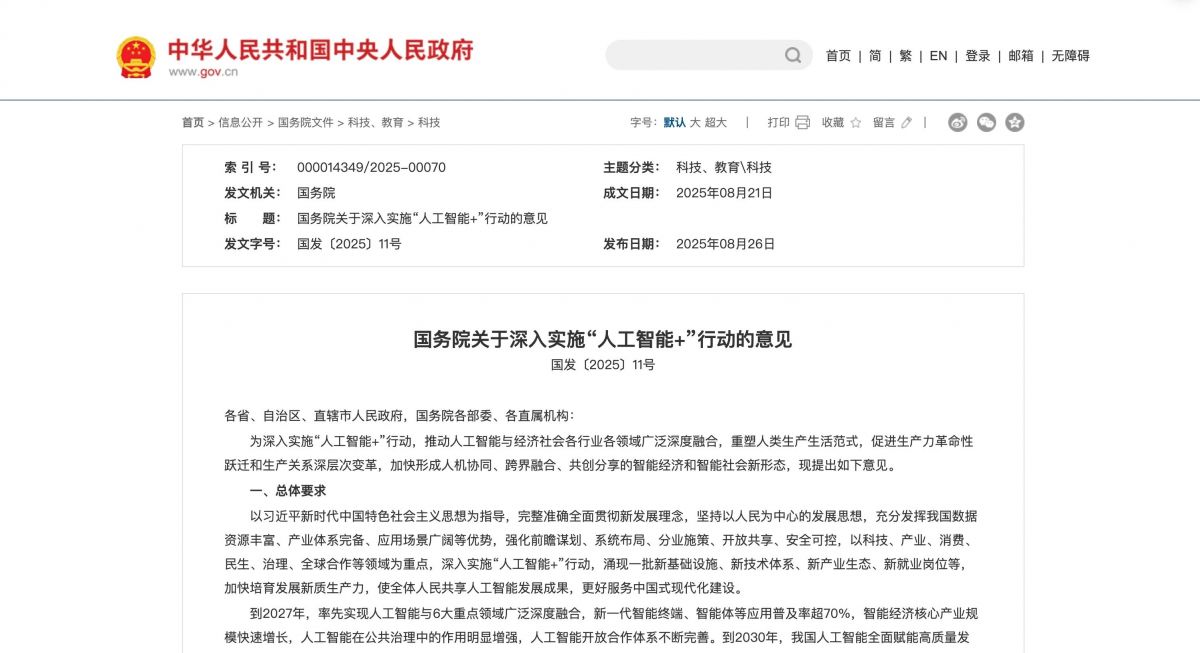Switch font size to 超大
Screen dimensions: 1200x653
(716, 123)
